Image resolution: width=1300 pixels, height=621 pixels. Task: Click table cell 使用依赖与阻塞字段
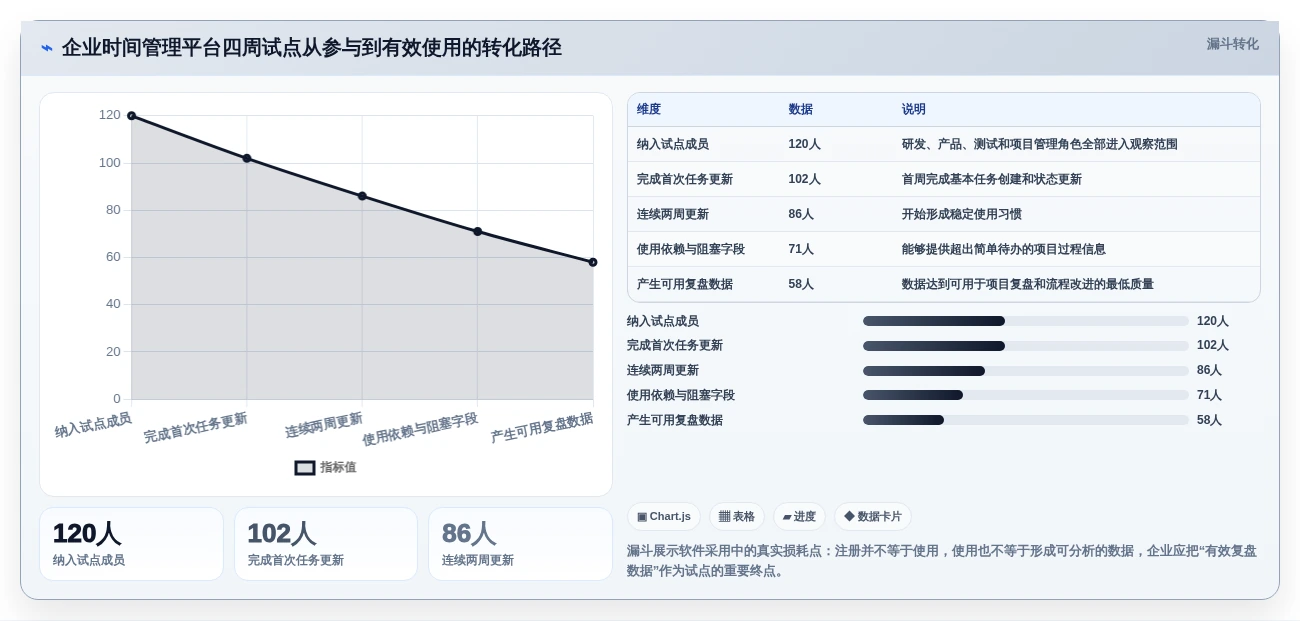[691, 249]
